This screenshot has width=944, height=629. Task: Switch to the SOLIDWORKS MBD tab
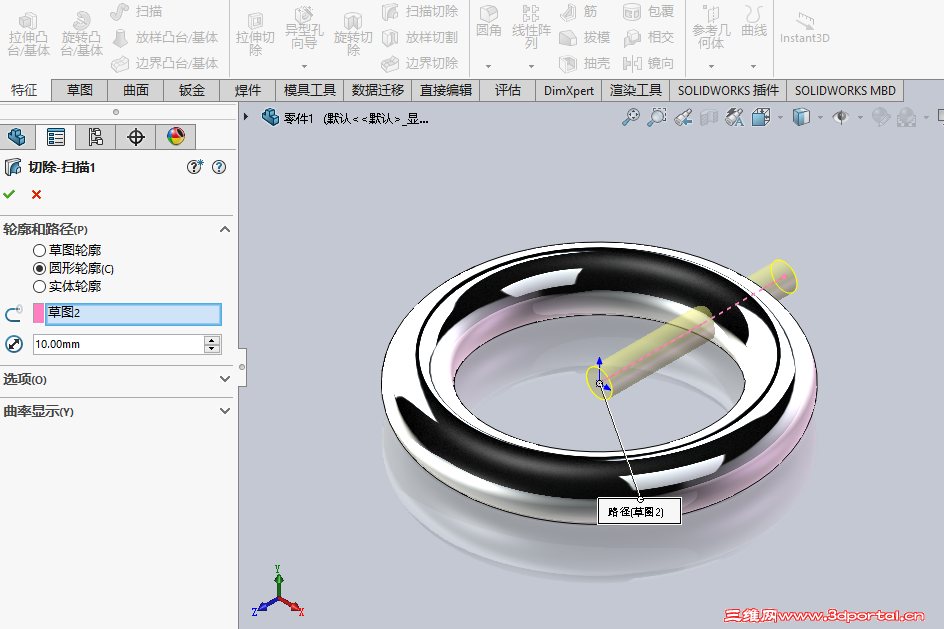(x=845, y=90)
